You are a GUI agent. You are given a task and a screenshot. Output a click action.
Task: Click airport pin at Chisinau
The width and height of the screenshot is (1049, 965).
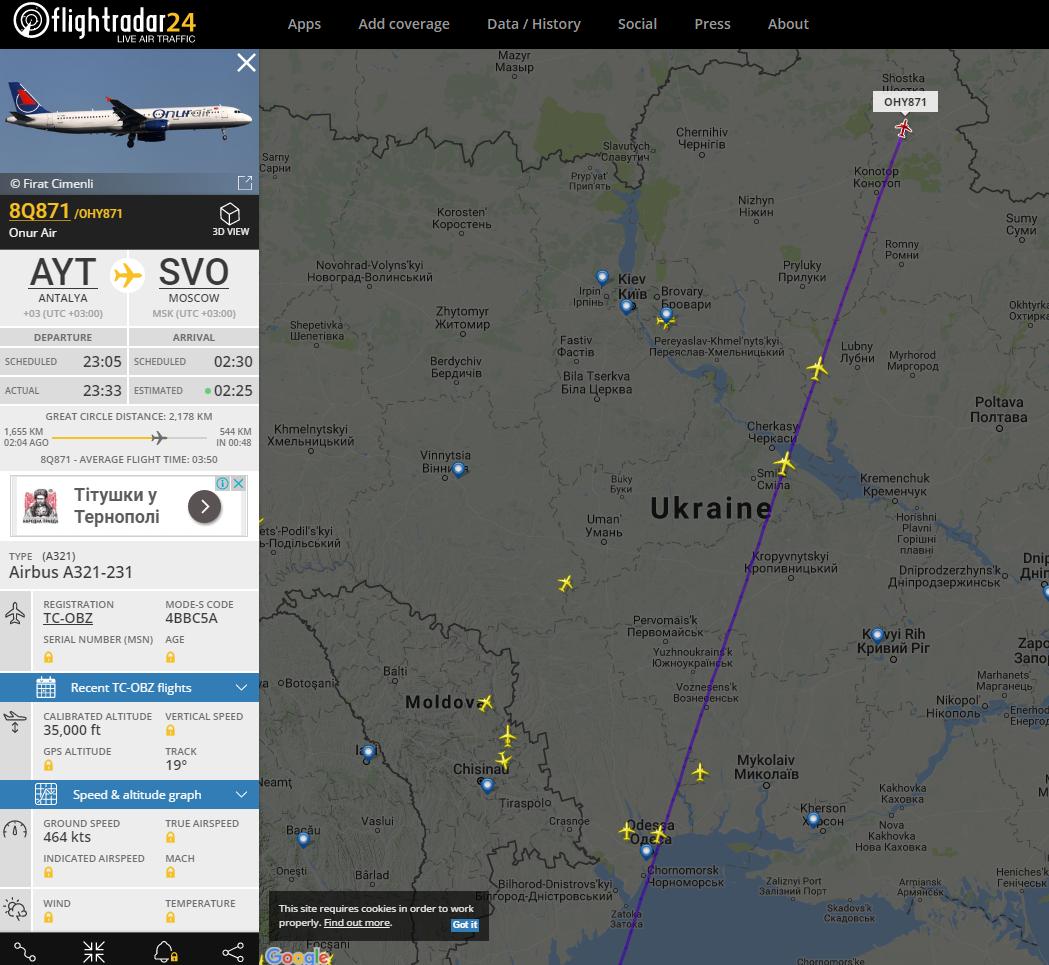tap(487, 785)
